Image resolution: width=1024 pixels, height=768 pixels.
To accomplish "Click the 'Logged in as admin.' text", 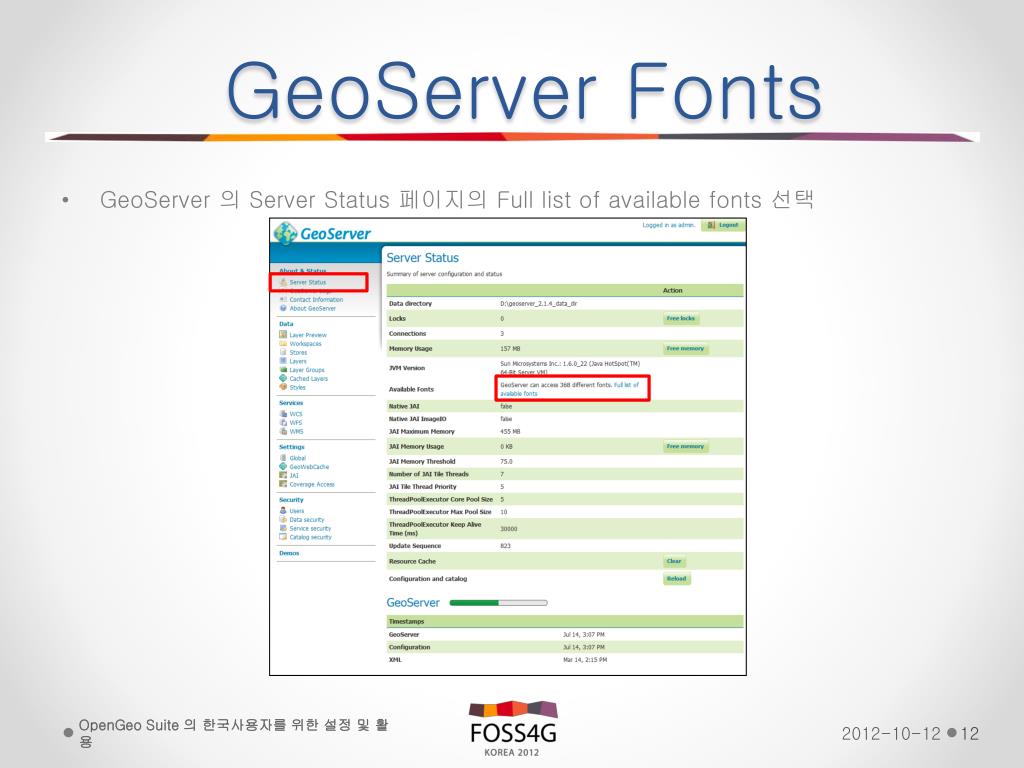I will pyautogui.click(x=669, y=225).
